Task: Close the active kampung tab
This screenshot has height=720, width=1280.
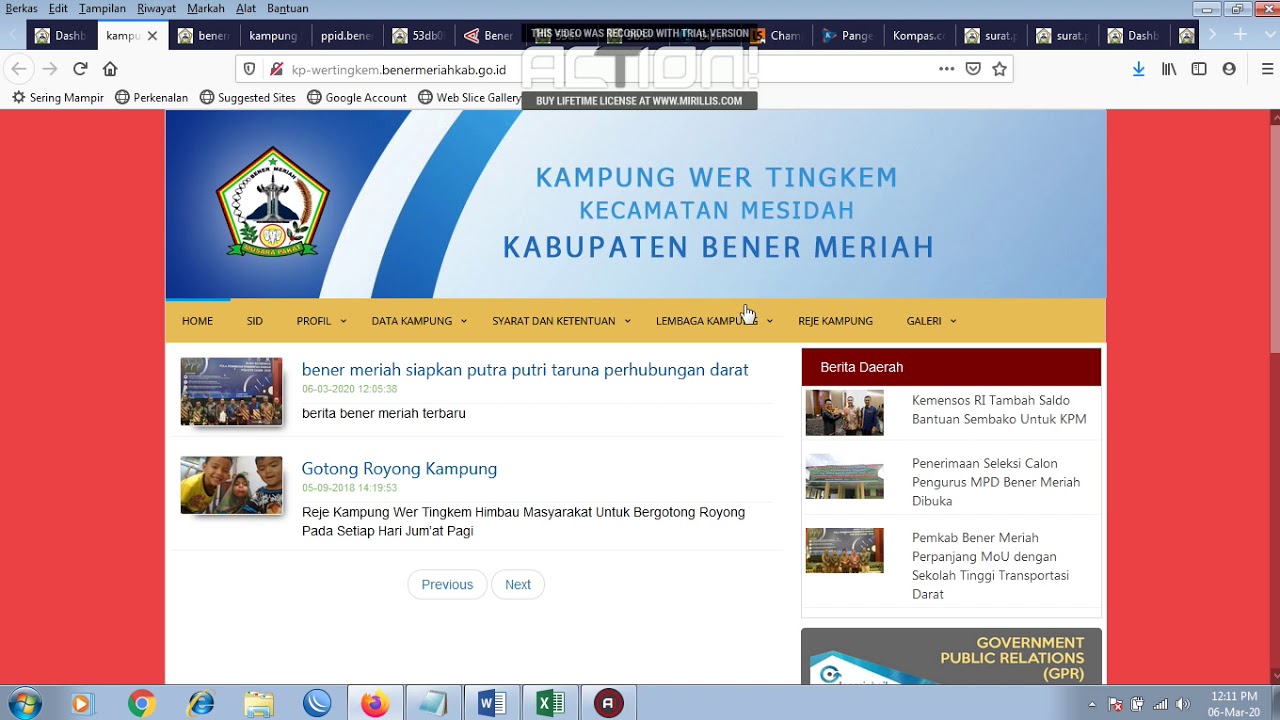Action: click(152, 36)
